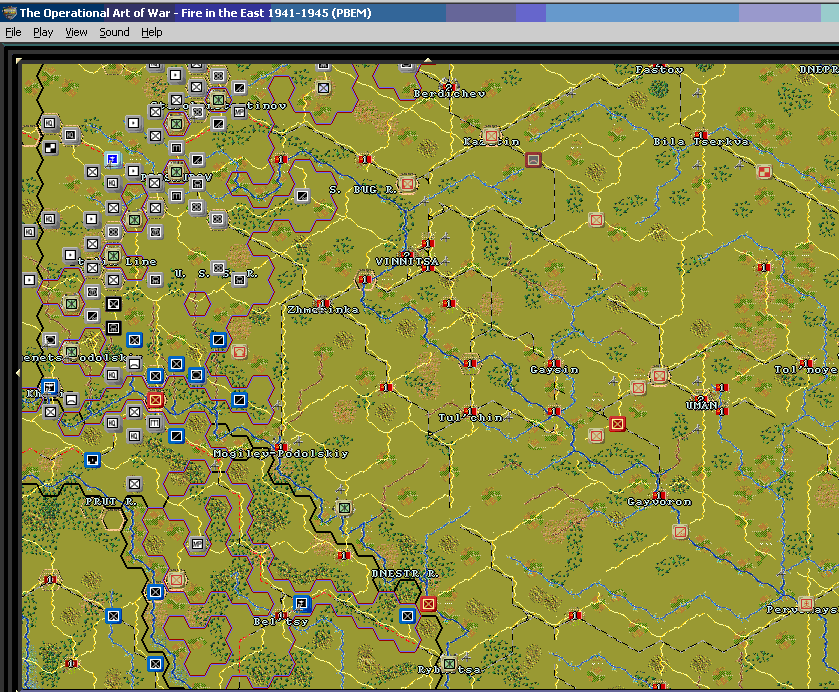The image size is (839, 692).
Task: Open the Sound menu
Action: pos(114,32)
